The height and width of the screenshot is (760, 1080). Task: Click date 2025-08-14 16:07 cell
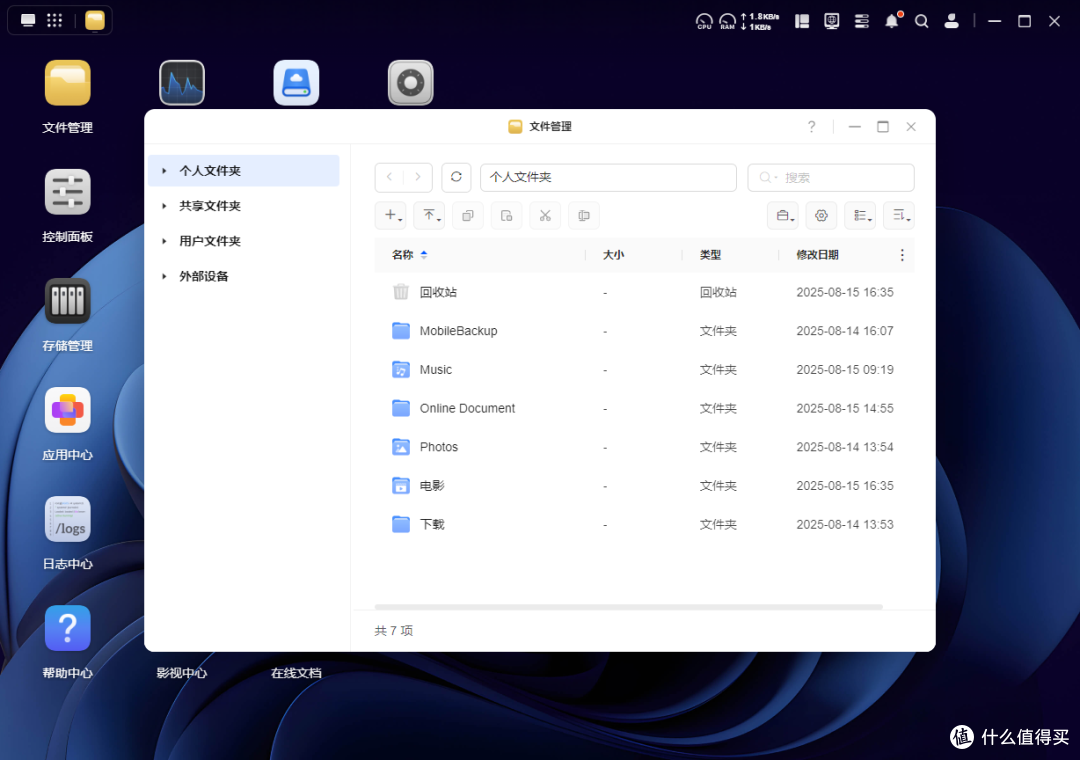tap(844, 331)
